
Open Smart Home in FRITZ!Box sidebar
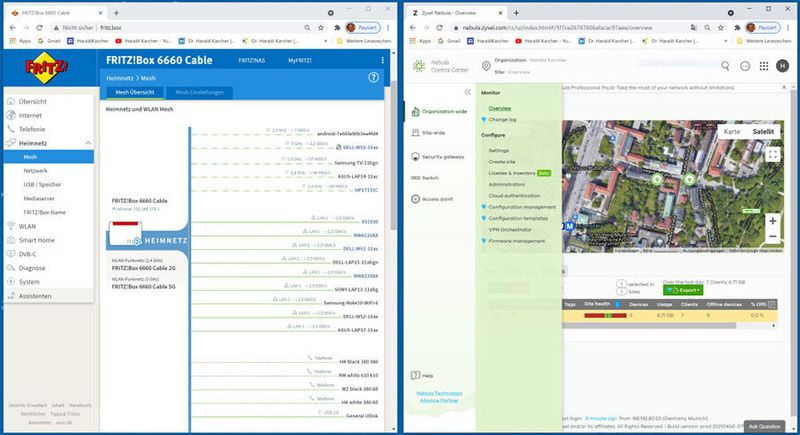[36, 240]
